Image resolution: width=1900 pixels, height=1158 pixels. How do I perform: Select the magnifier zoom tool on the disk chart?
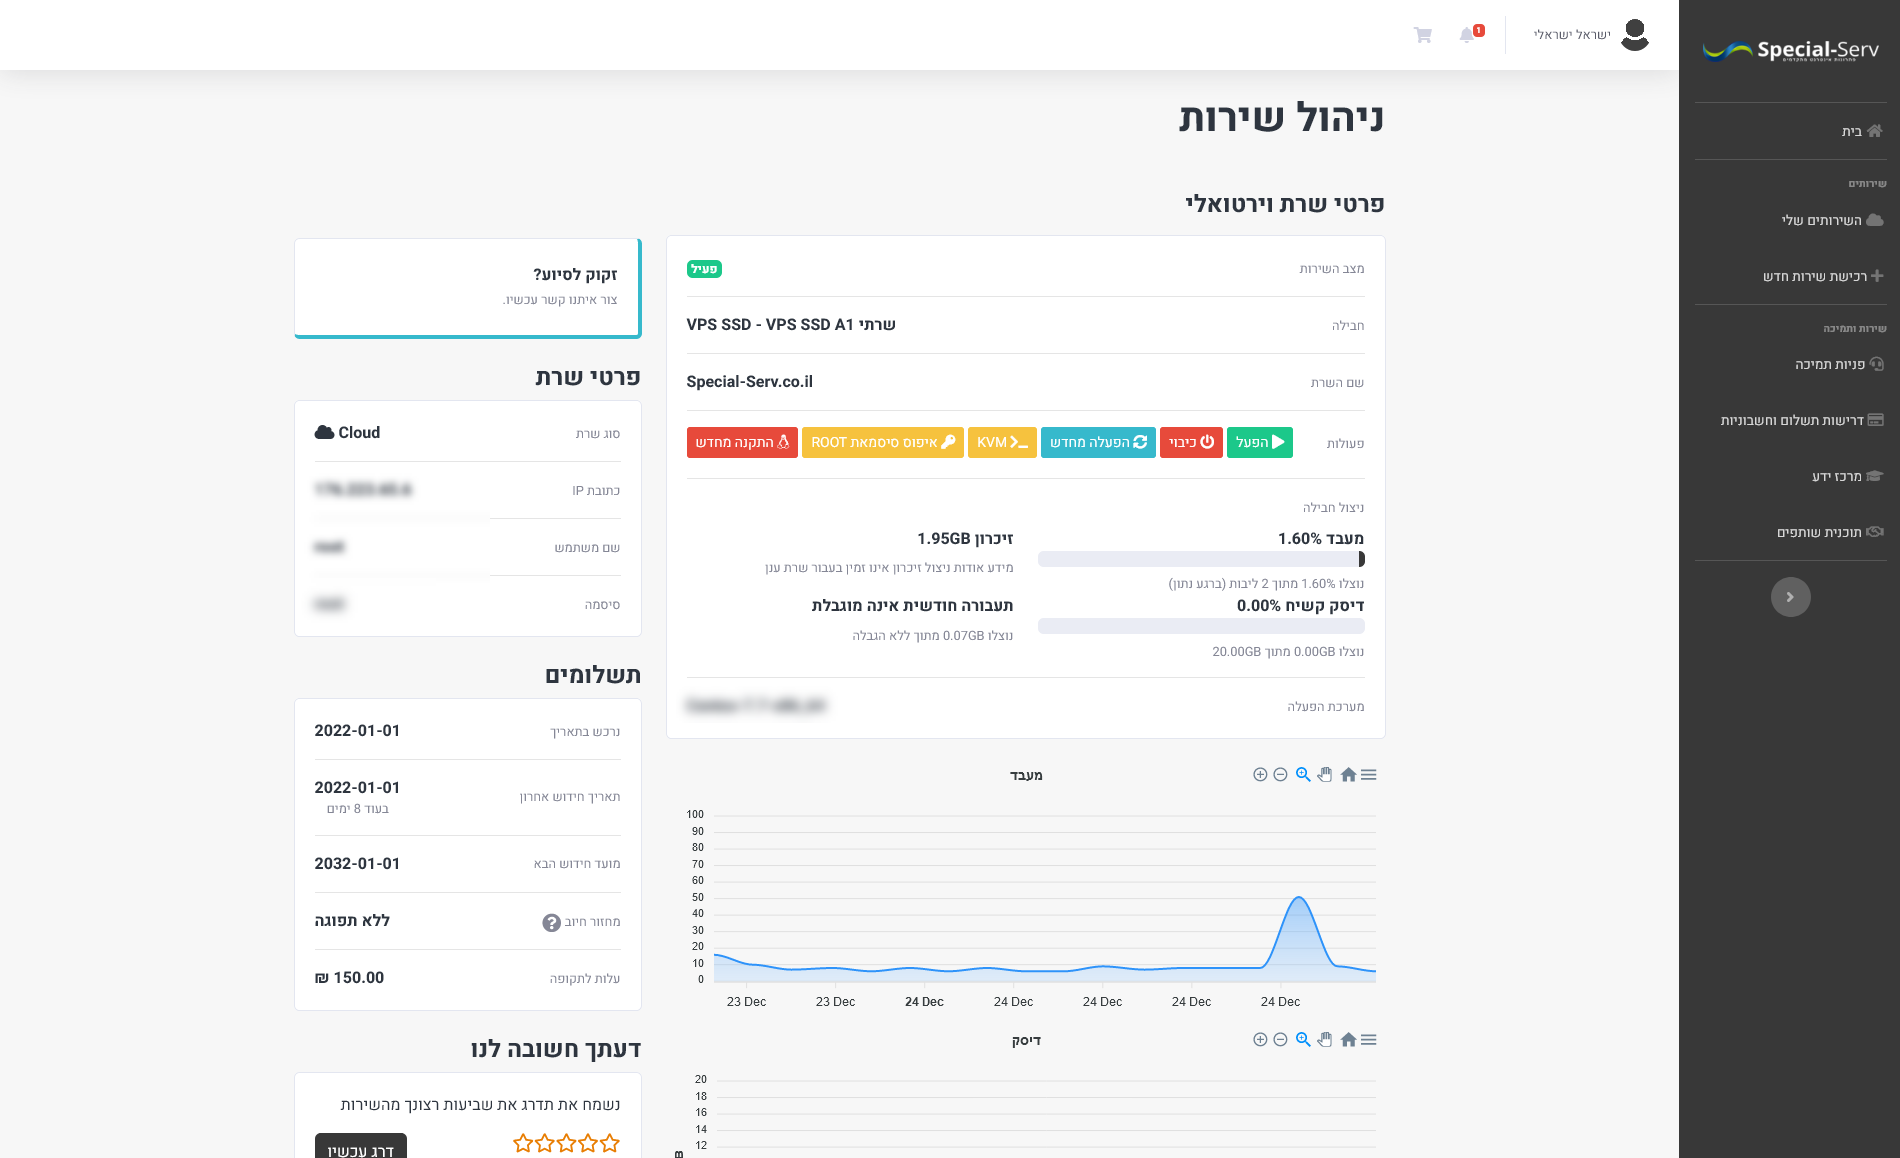tap(1303, 1040)
